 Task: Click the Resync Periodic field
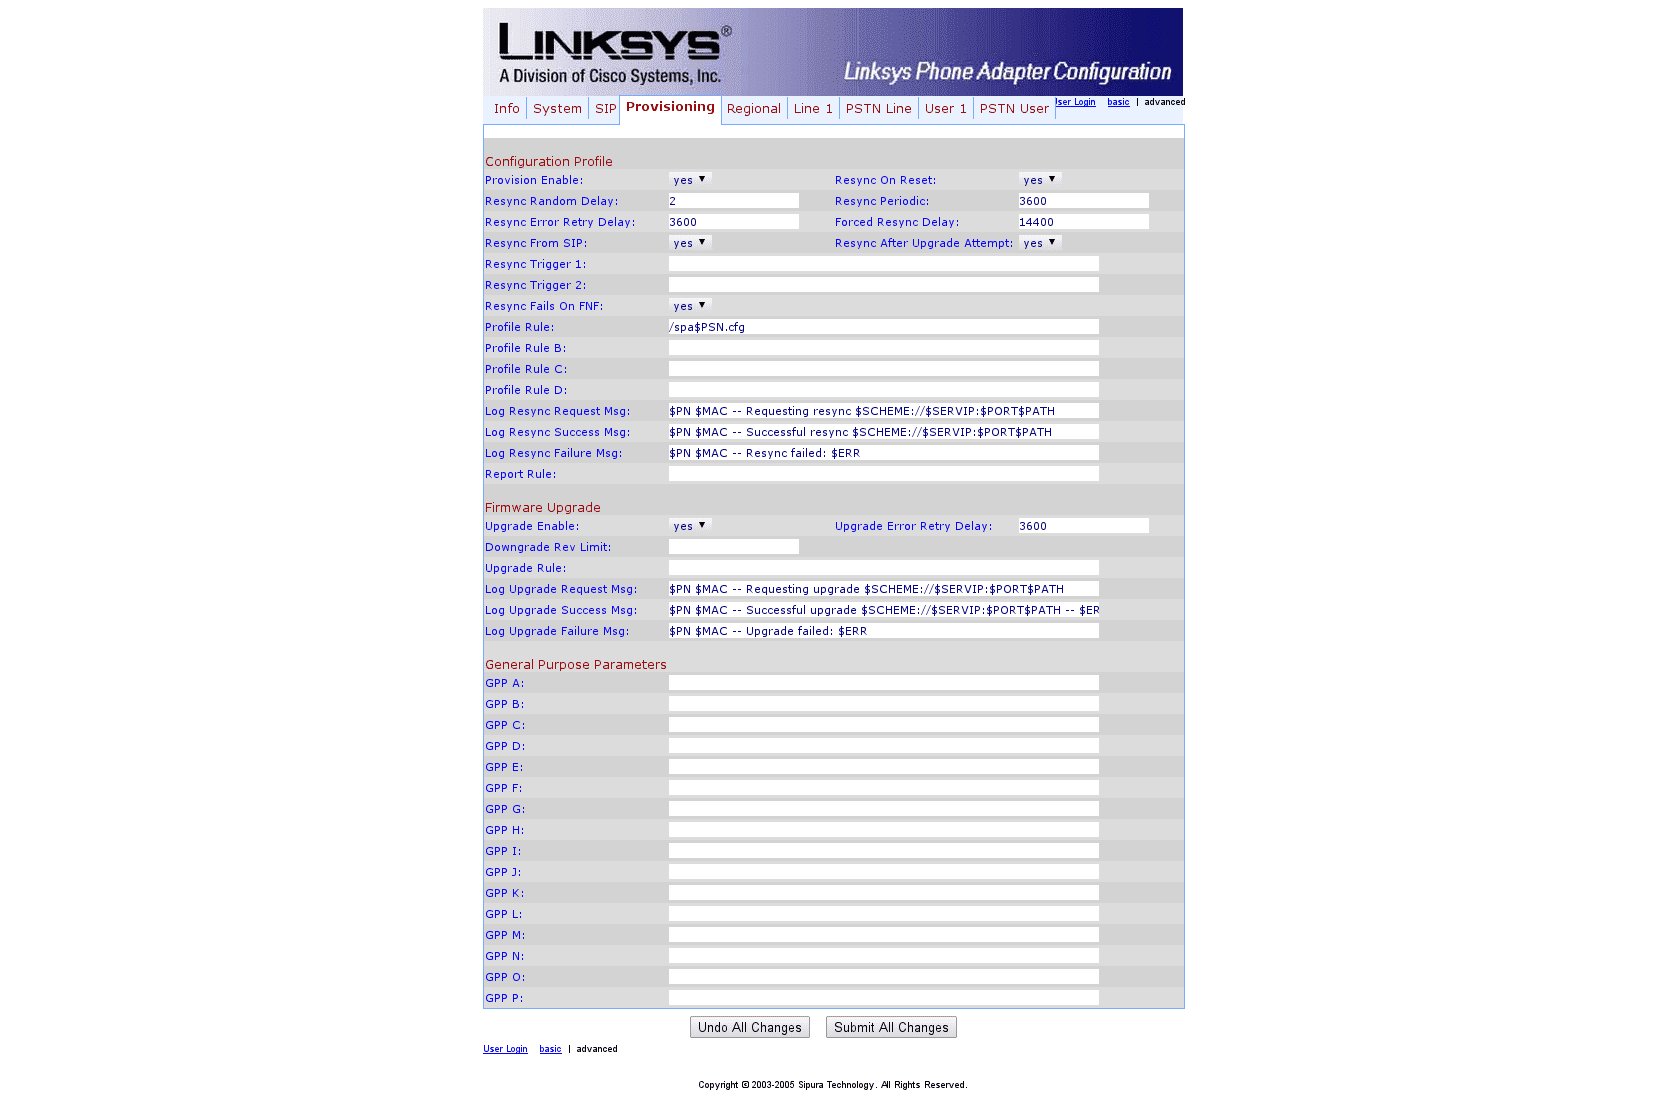click(x=1084, y=201)
